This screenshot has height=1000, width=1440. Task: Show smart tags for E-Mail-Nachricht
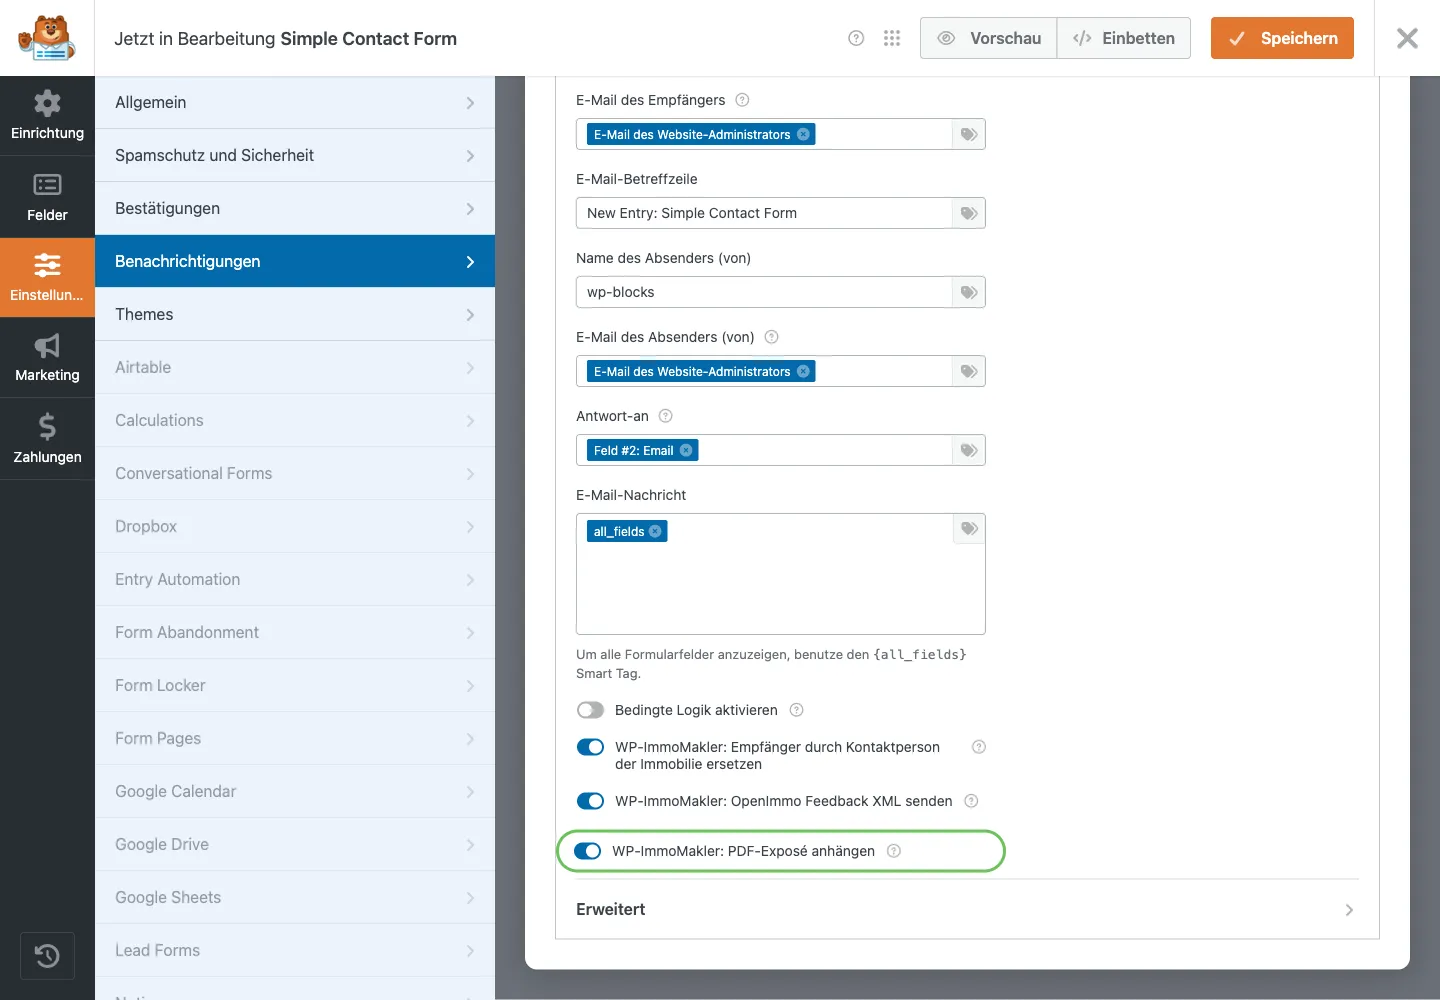tap(969, 529)
